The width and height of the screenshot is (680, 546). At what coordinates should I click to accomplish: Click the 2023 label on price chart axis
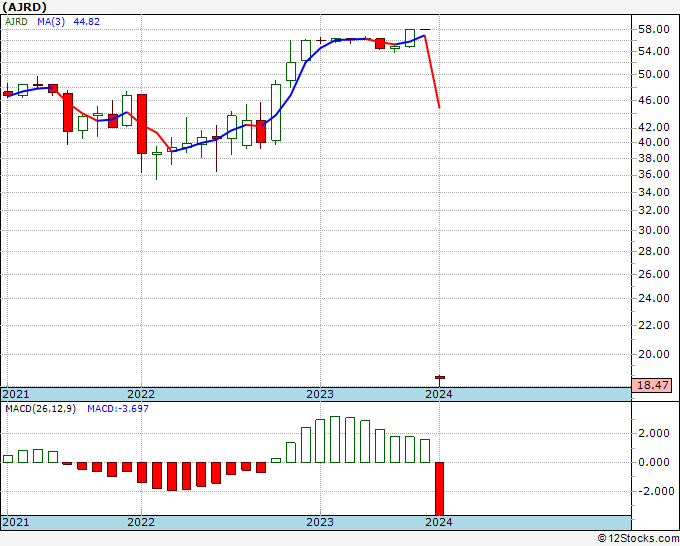tap(320, 394)
